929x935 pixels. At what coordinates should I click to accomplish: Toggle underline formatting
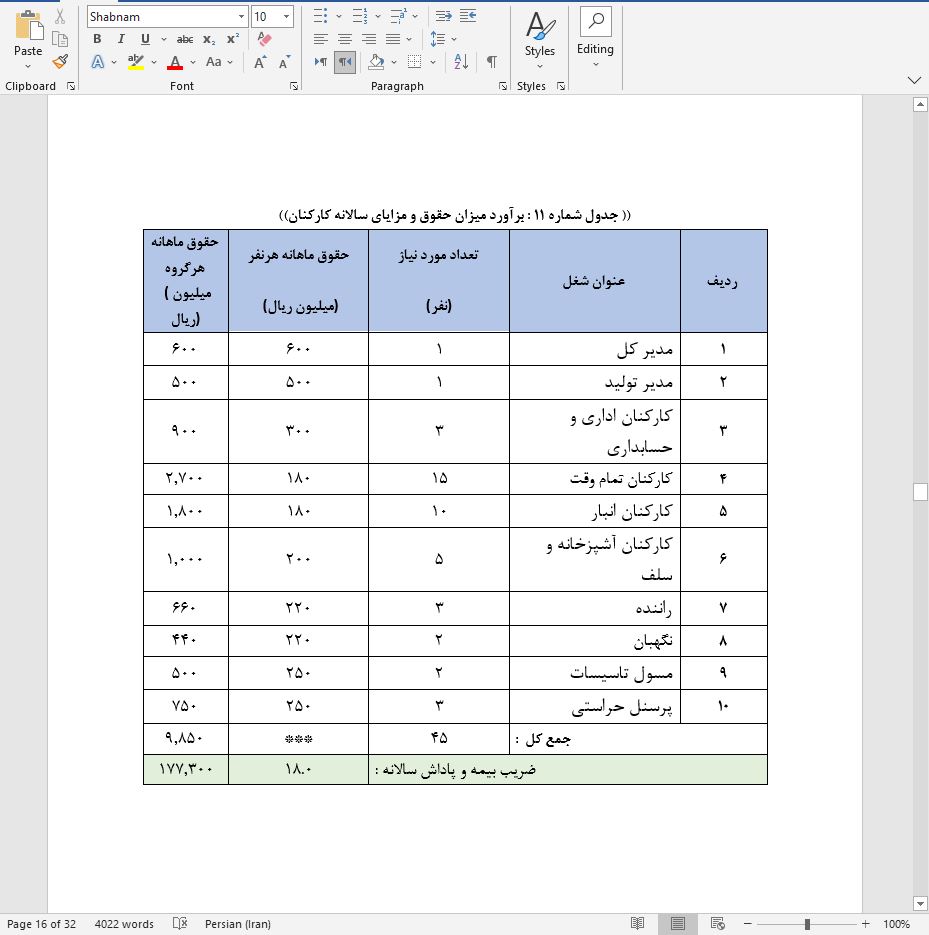point(145,39)
